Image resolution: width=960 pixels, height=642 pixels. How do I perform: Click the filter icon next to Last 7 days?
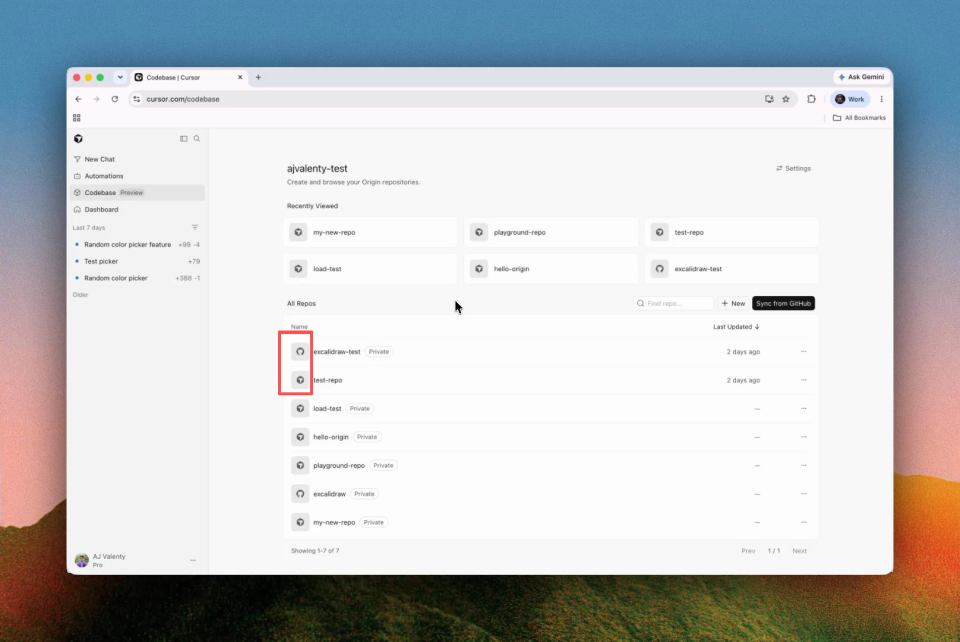tap(195, 228)
